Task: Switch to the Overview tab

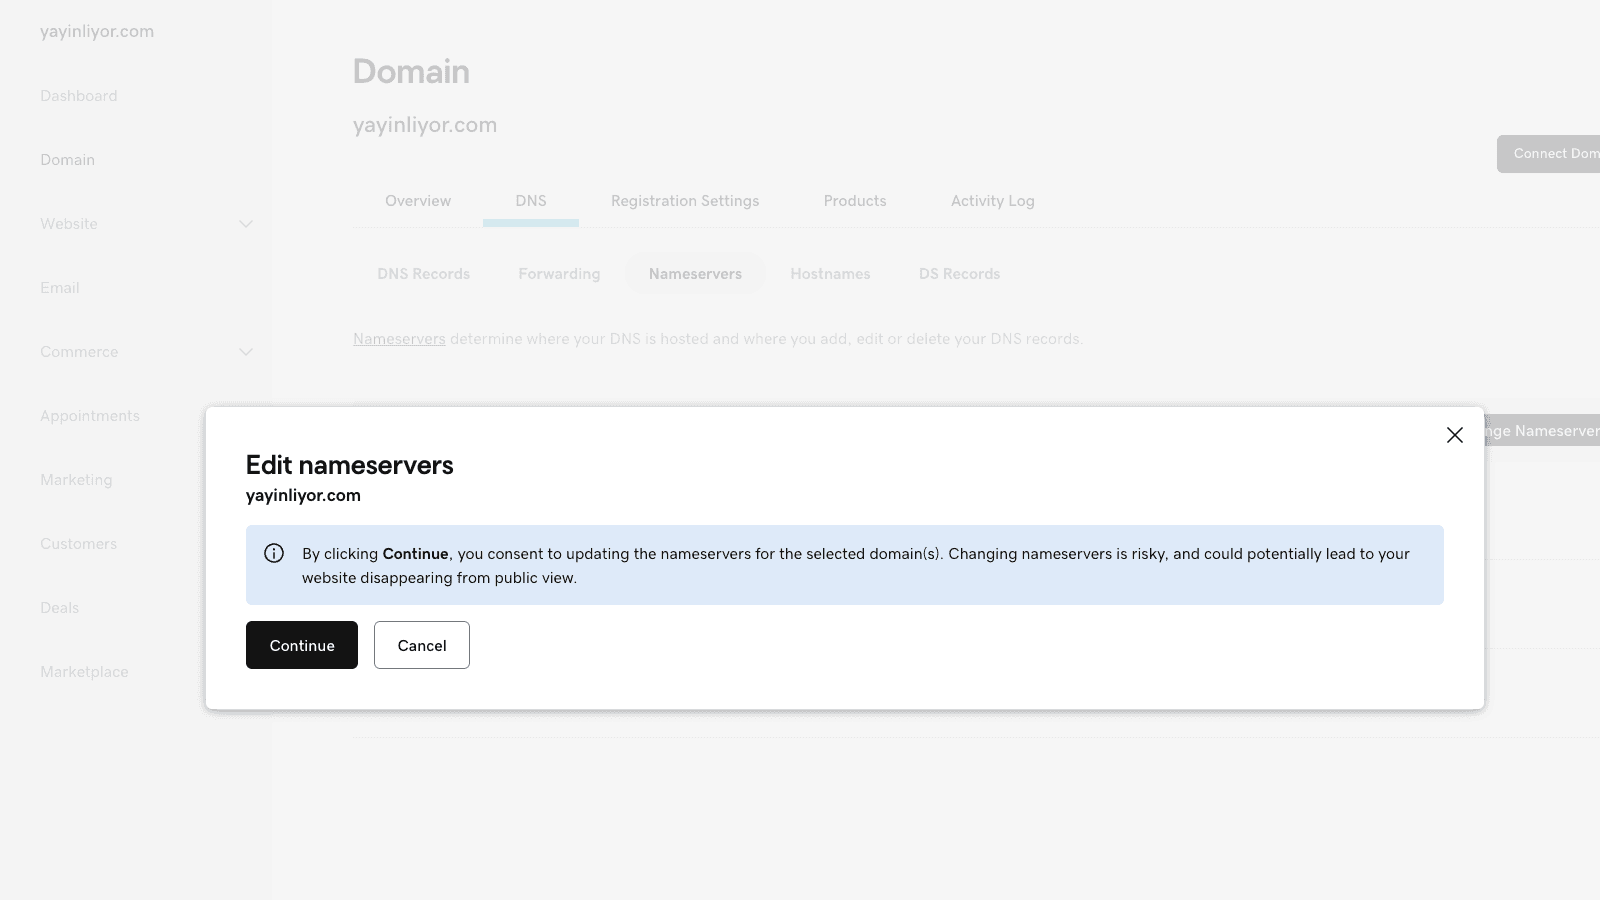Action: [418, 201]
